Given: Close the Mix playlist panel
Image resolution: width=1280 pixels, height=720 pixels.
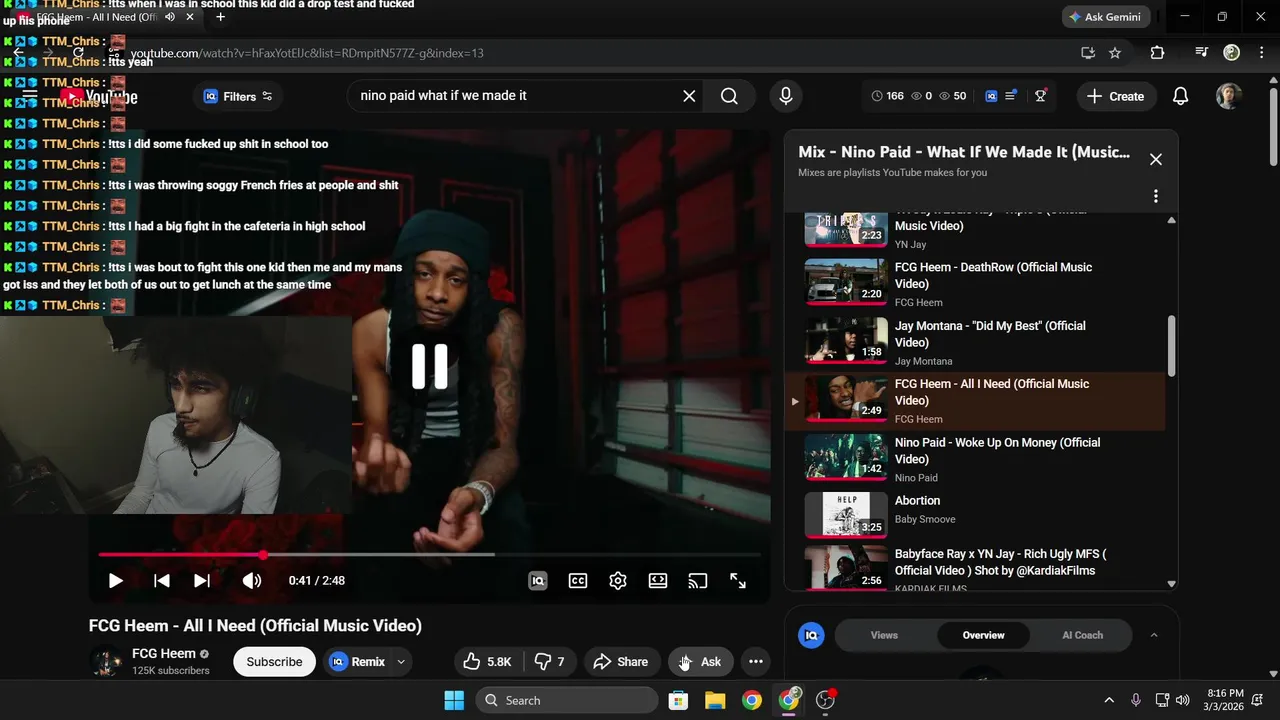Looking at the screenshot, I should 1156,159.
